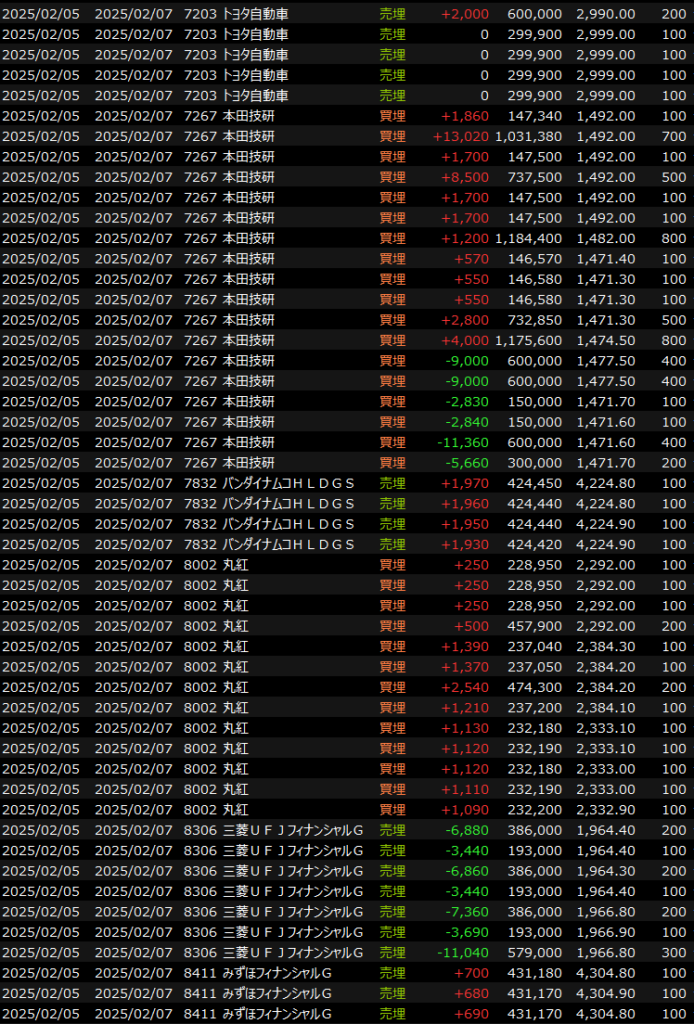The image size is (694, 1024).
Task: Click the 1,184,400 amount for 本田技研
Action: 528,238
